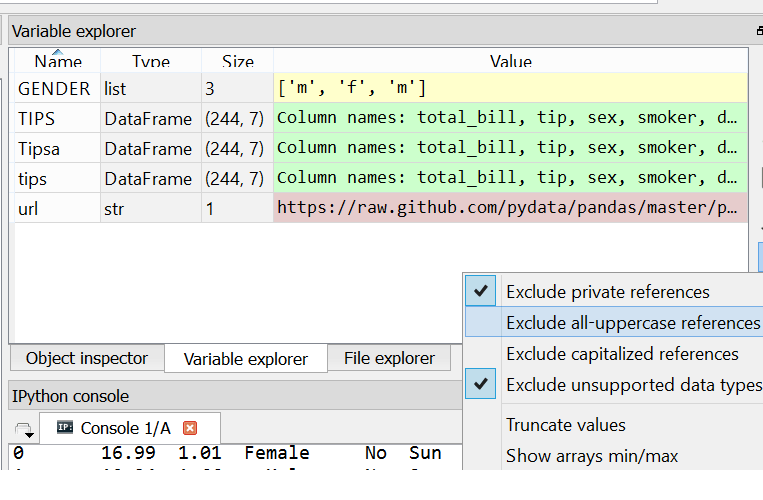The image size is (763, 500).
Task: Select the GENDER variable name
Action: click(57, 89)
